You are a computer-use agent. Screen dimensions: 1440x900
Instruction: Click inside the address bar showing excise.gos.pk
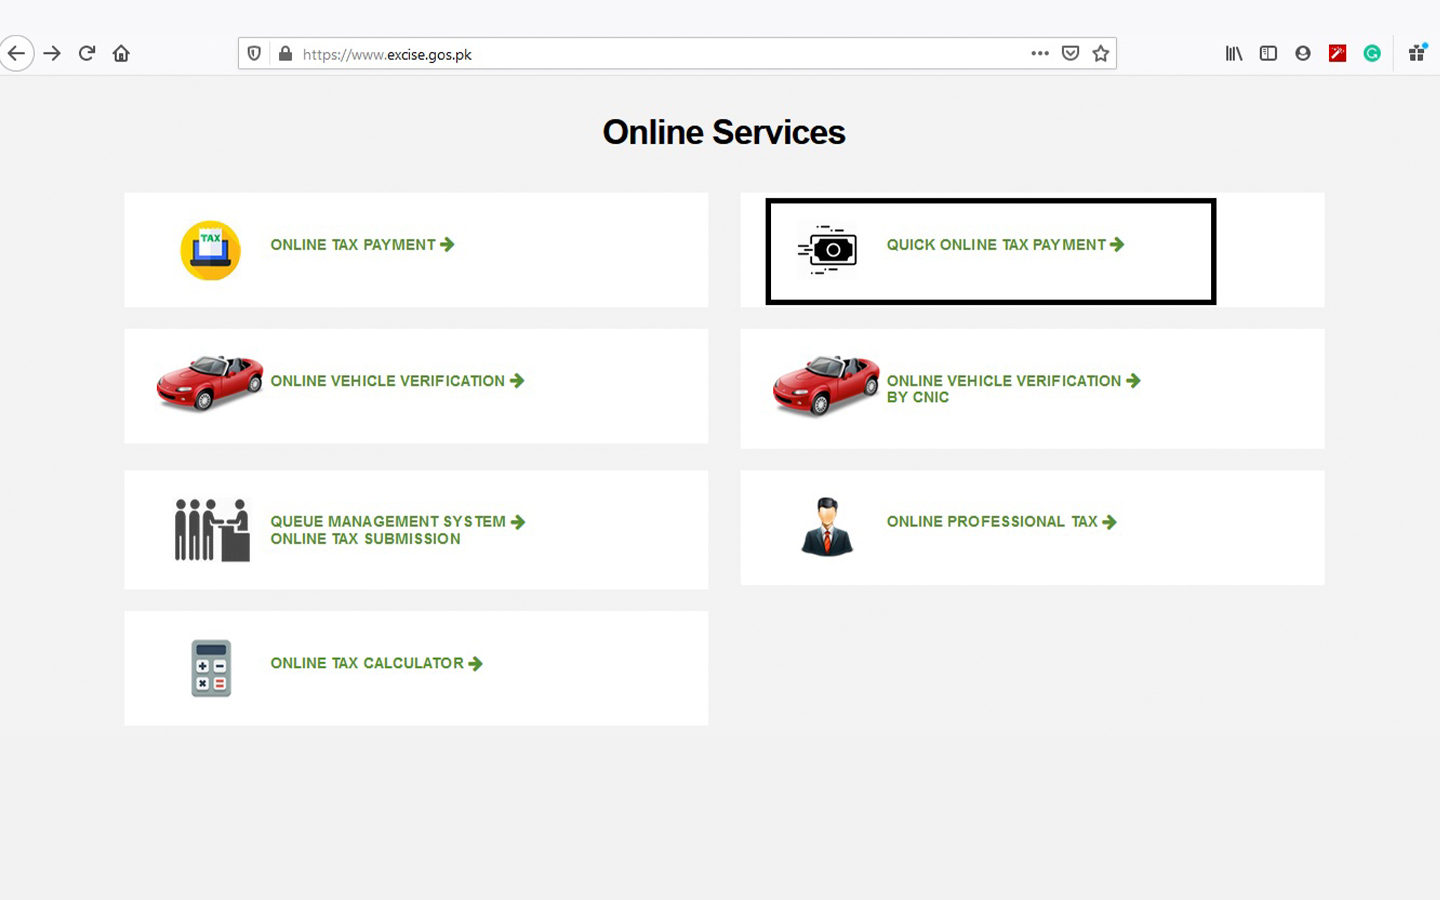[x=600, y=54]
